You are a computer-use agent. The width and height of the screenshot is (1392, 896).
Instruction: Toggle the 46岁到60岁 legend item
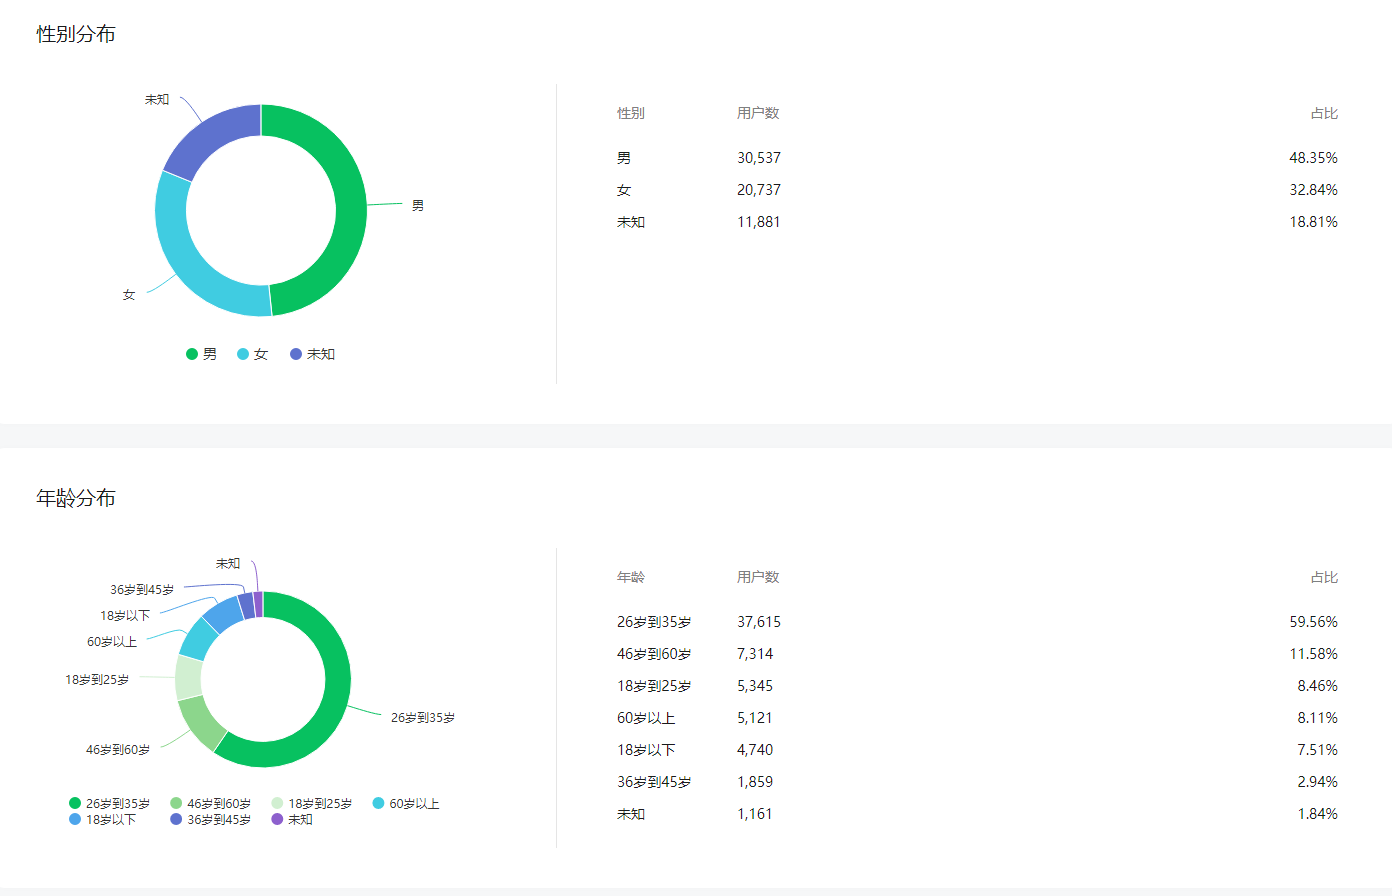pos(211,803)
